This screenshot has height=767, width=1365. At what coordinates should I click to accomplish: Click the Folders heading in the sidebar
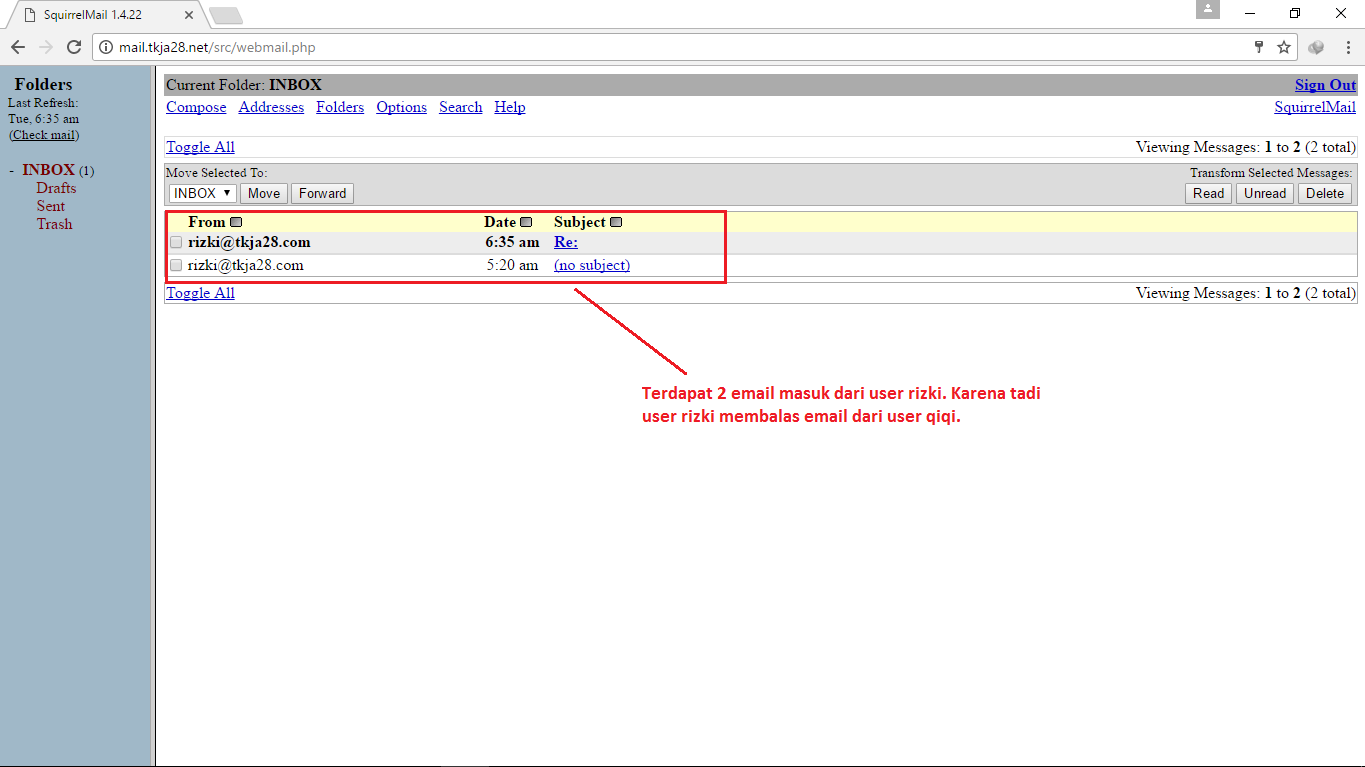tap(44, 85)
